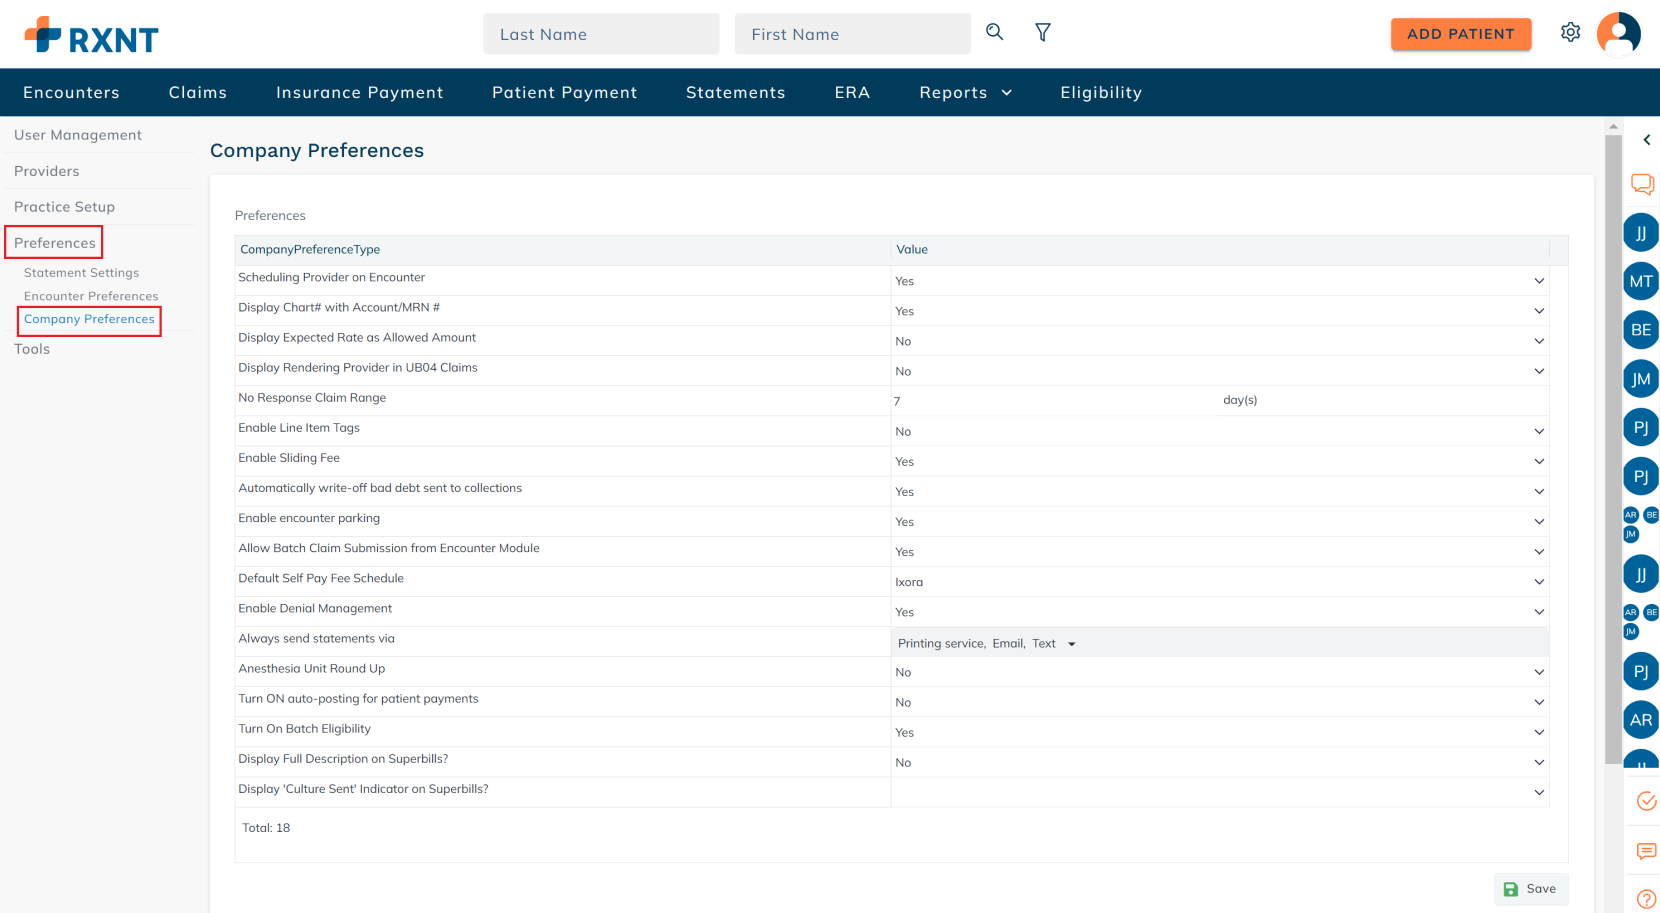
Task: Open the user profile avatar
Action: click(1618, 33)
